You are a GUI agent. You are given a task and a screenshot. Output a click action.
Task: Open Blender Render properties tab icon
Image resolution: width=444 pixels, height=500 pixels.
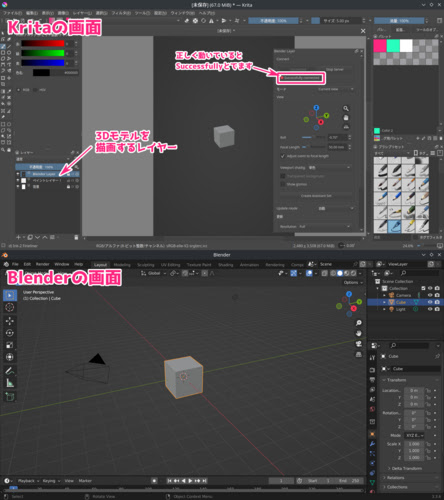(372, 370)
